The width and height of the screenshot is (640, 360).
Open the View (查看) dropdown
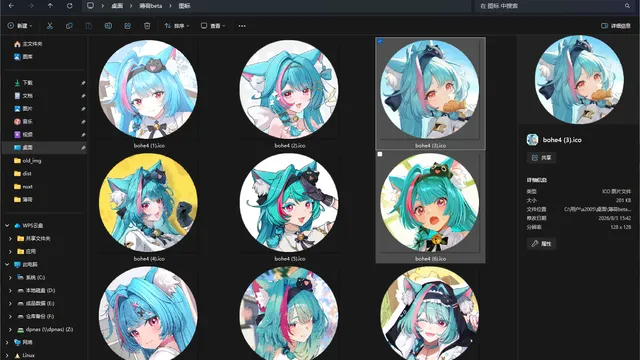click(x=213, y=26)
